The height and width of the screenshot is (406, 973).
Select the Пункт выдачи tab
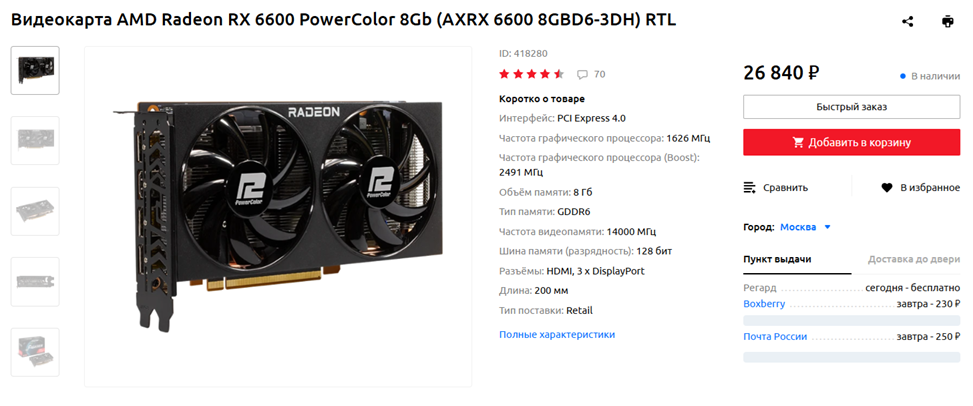tap(777, 259)
